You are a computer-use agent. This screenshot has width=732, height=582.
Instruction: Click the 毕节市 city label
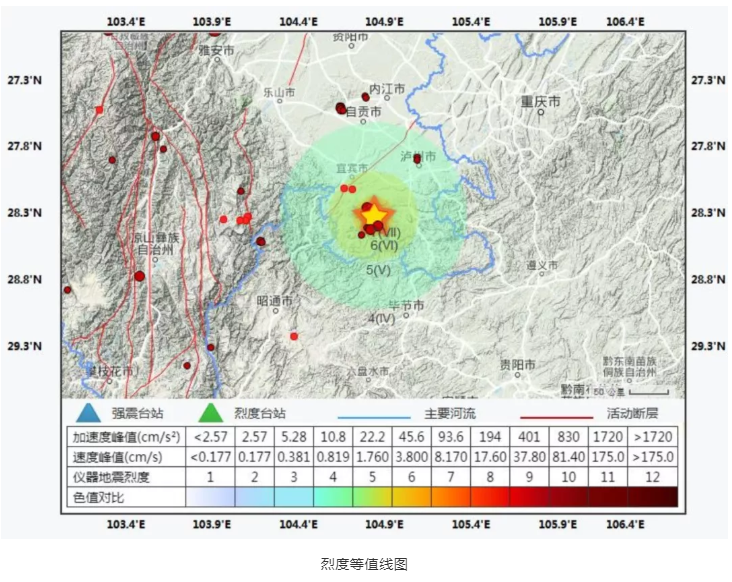[406, 305]
